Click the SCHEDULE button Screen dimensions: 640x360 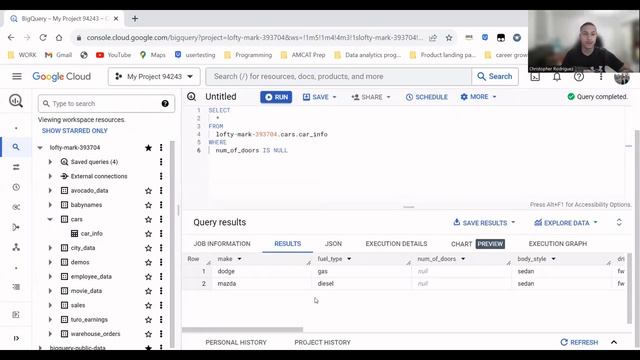427,97
